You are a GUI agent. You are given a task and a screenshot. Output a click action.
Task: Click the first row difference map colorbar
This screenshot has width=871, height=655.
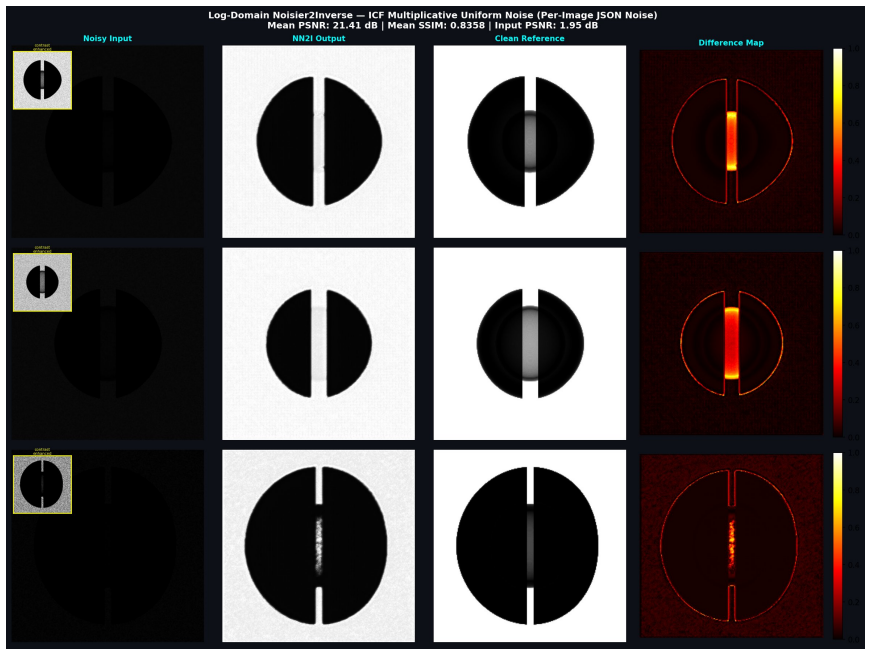[837, 142]
